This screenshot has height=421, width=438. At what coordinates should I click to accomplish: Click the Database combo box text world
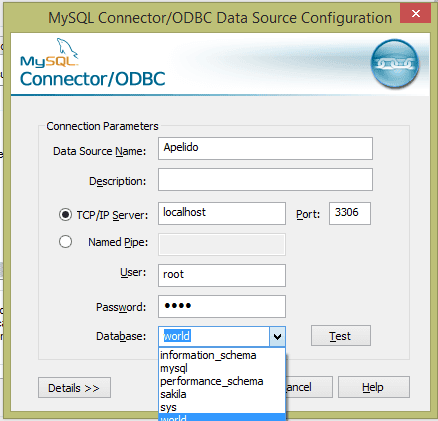coord(177,336)
